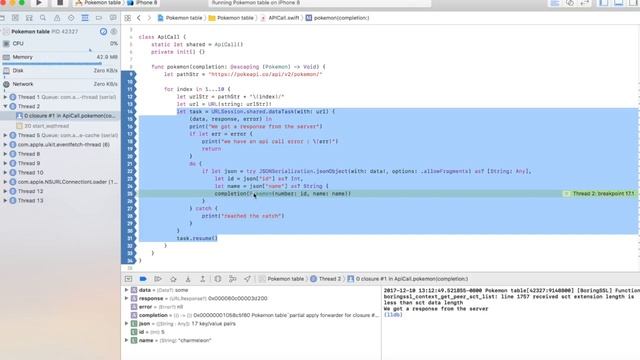
Task: Click the Run (play) button
Action: [x=39, y=2]
